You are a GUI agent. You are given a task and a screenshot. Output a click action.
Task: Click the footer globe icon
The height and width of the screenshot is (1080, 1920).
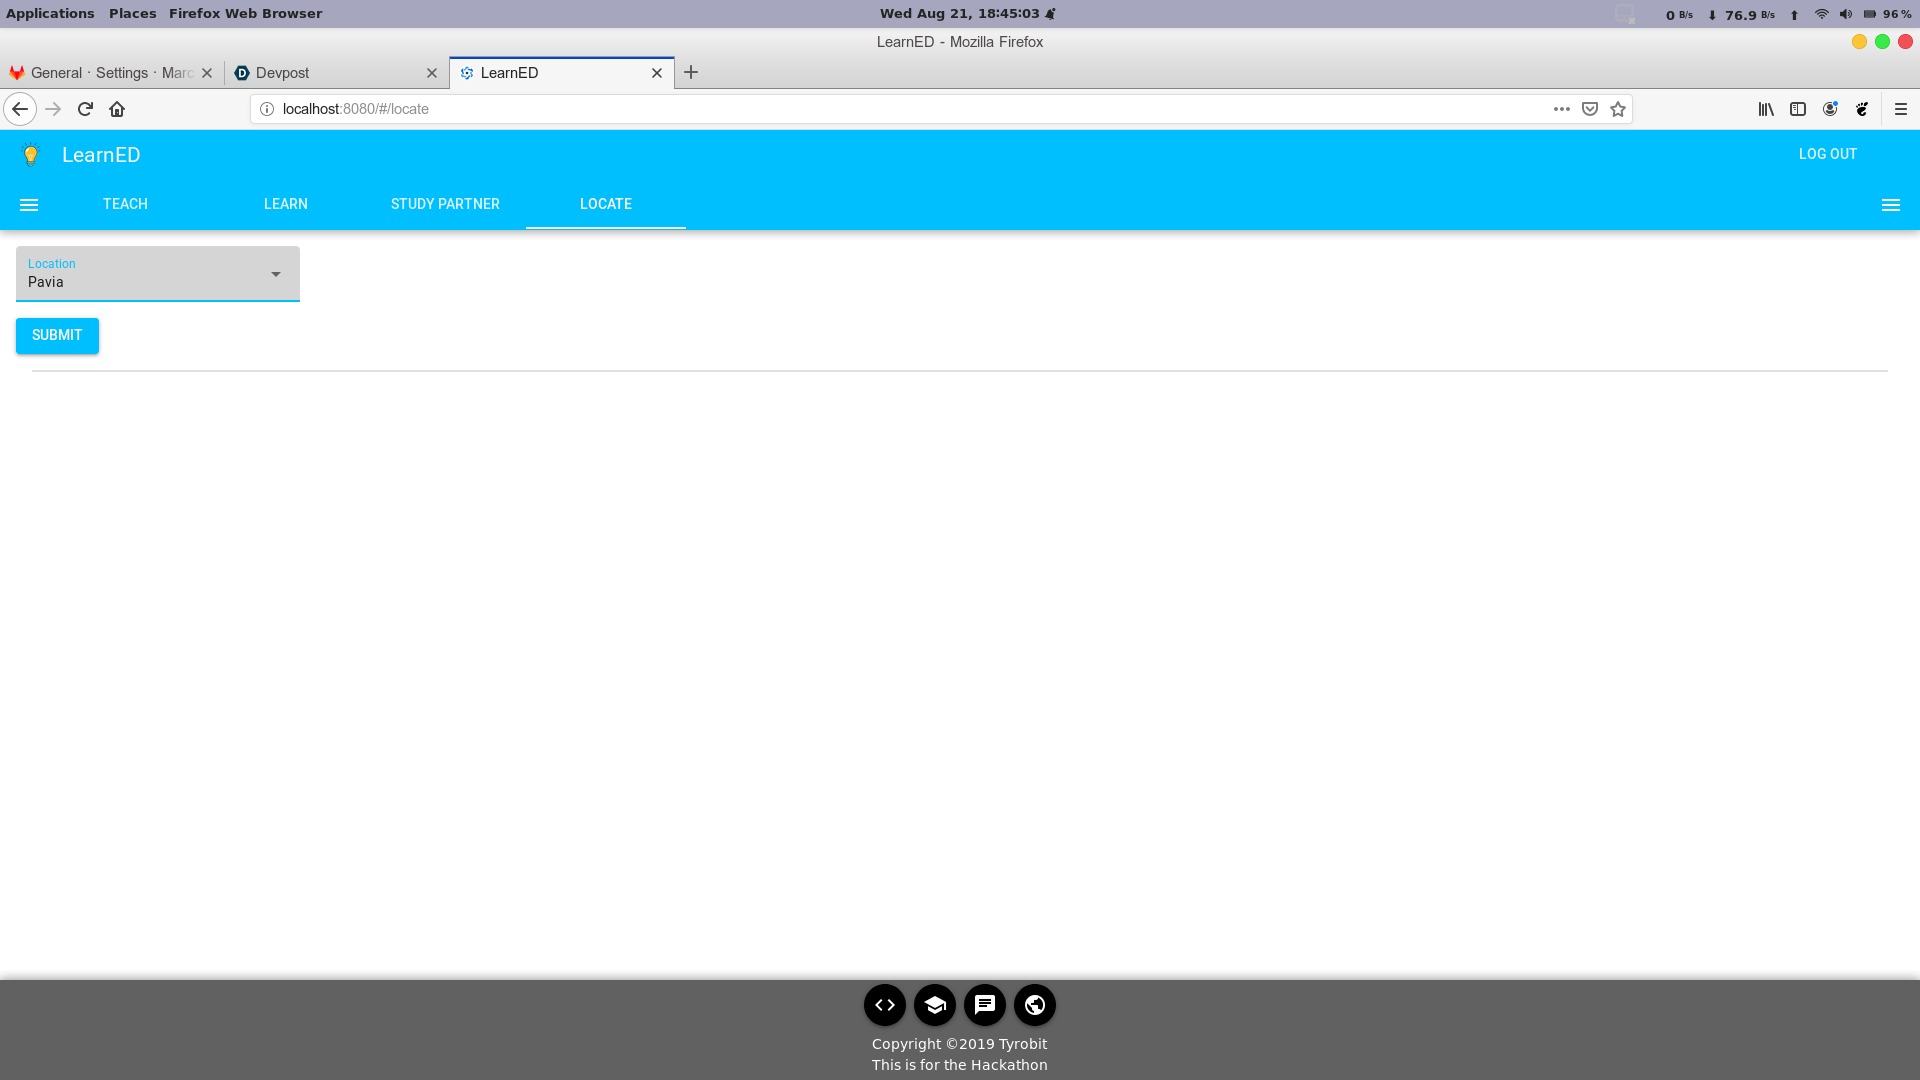tap(1034, 1005)
